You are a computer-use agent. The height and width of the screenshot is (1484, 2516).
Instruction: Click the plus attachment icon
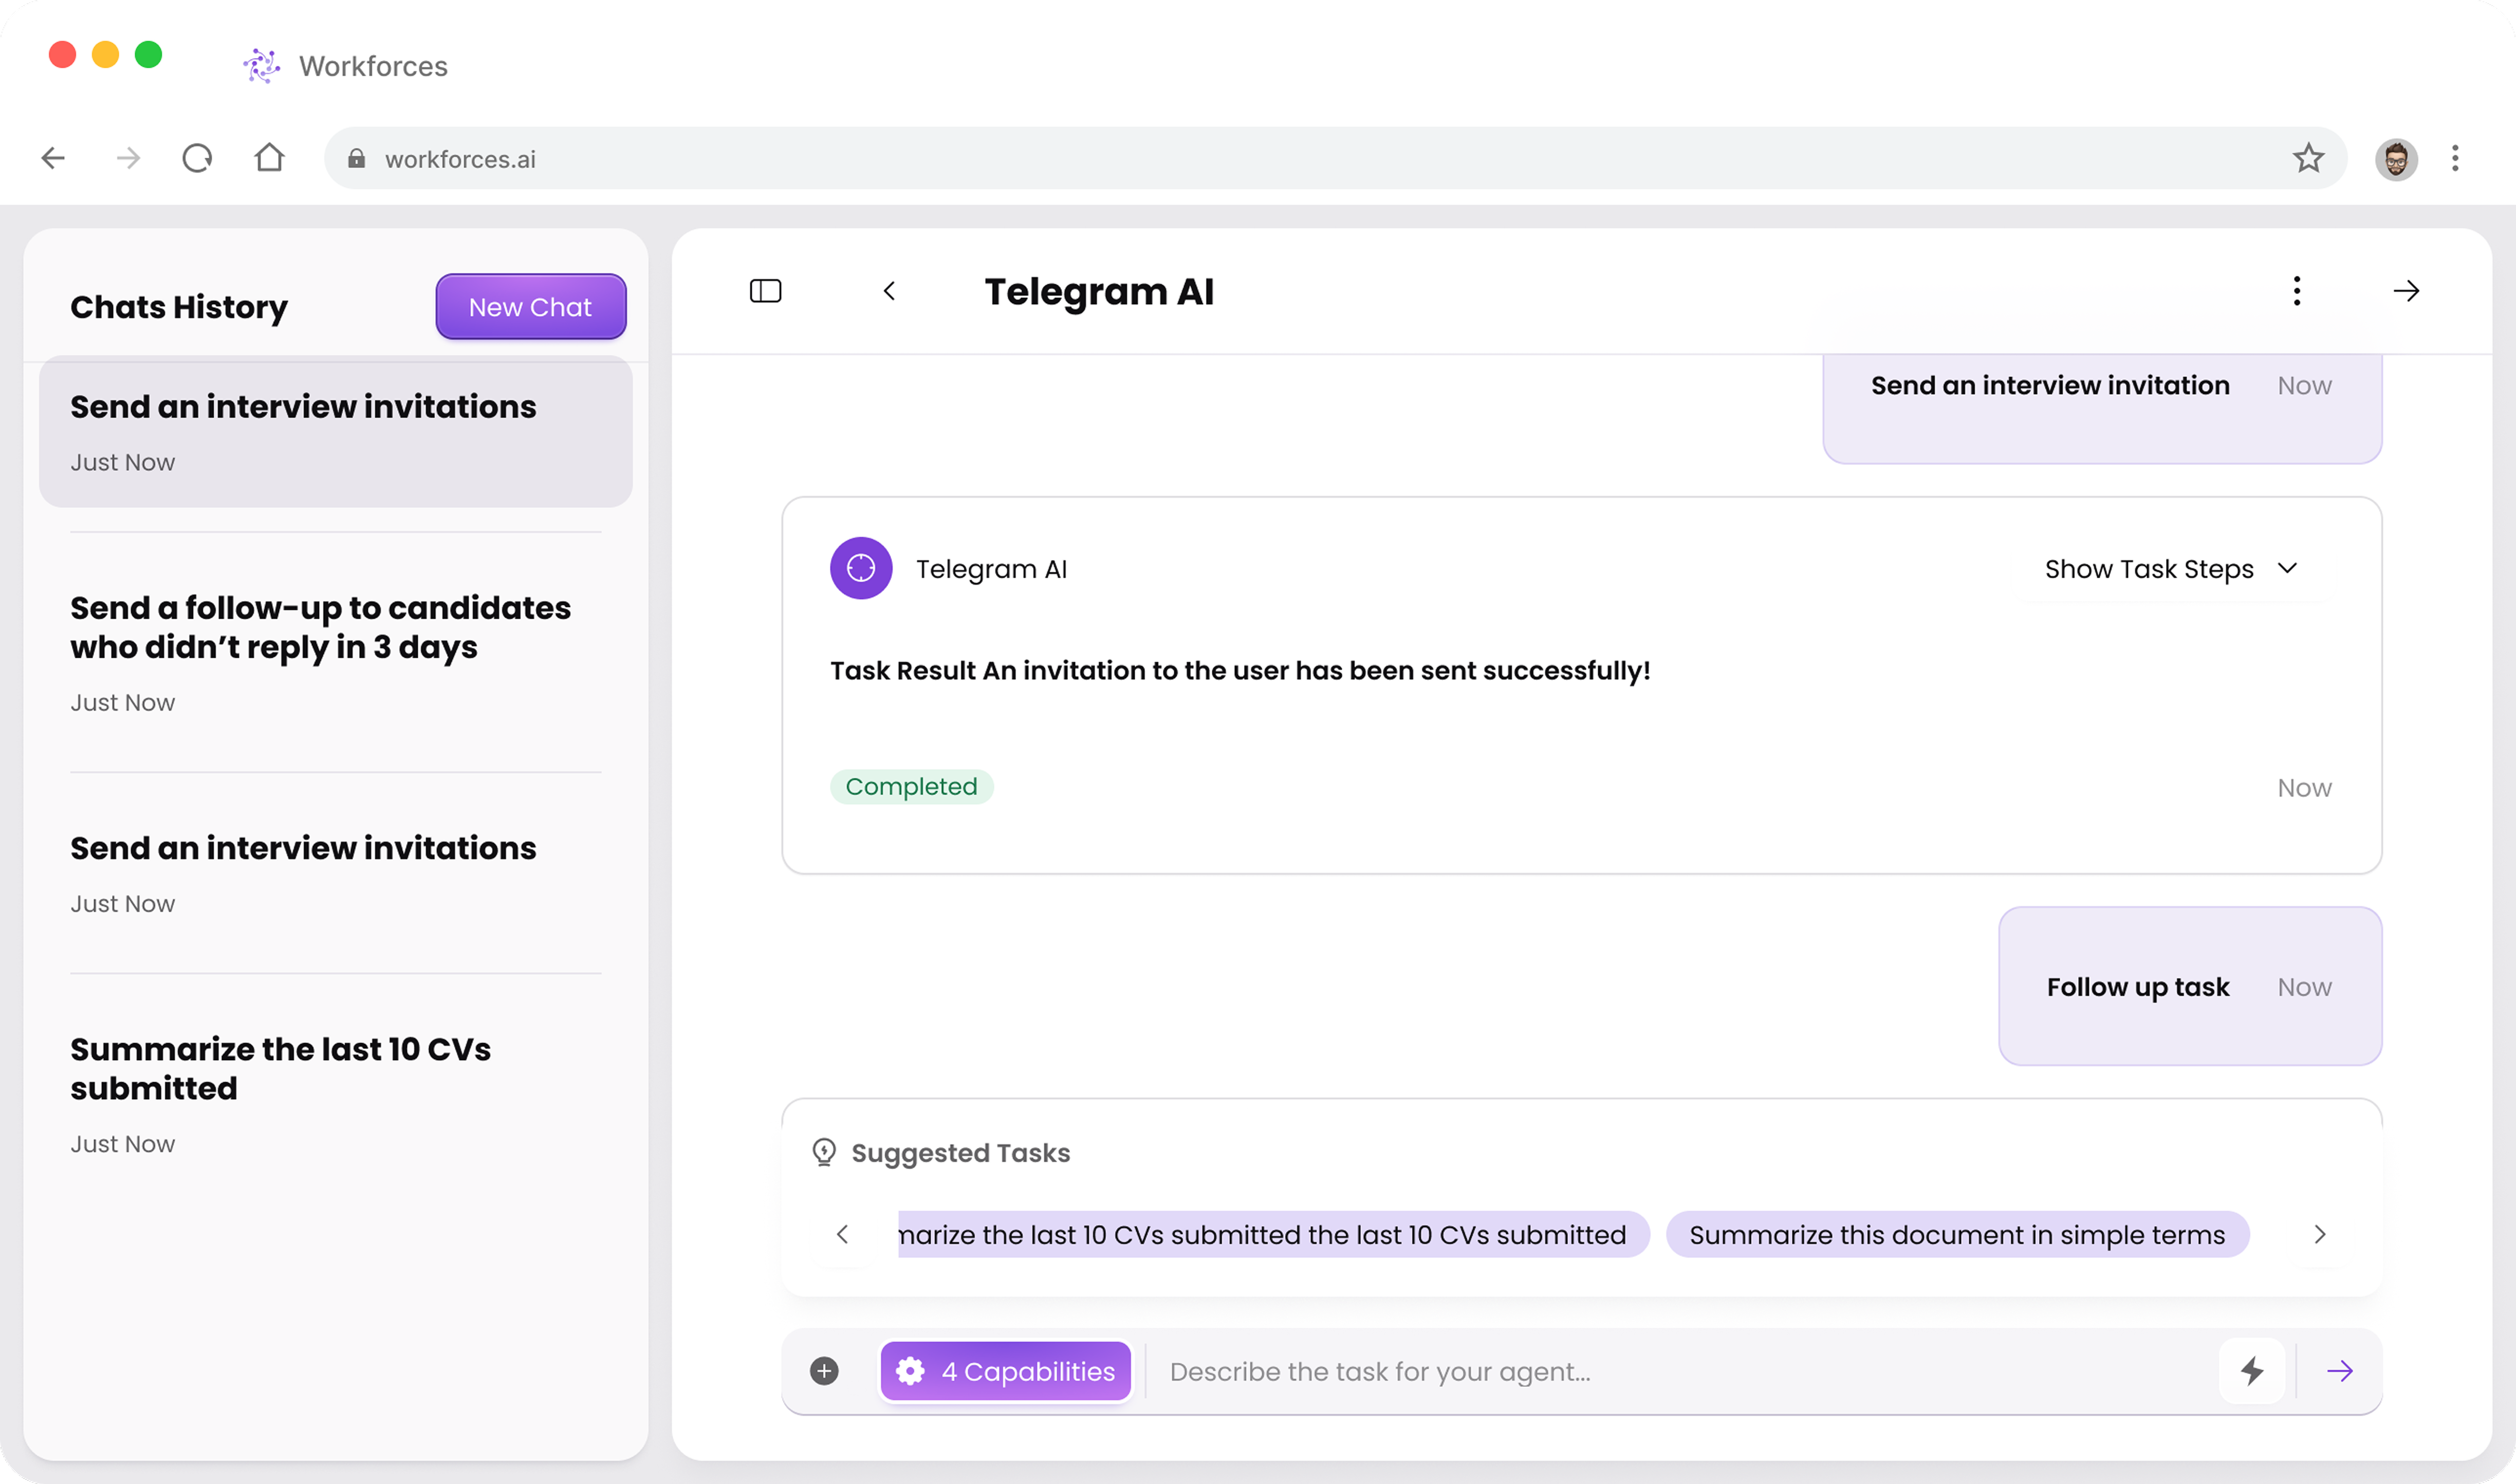(x=824, y=1370)
